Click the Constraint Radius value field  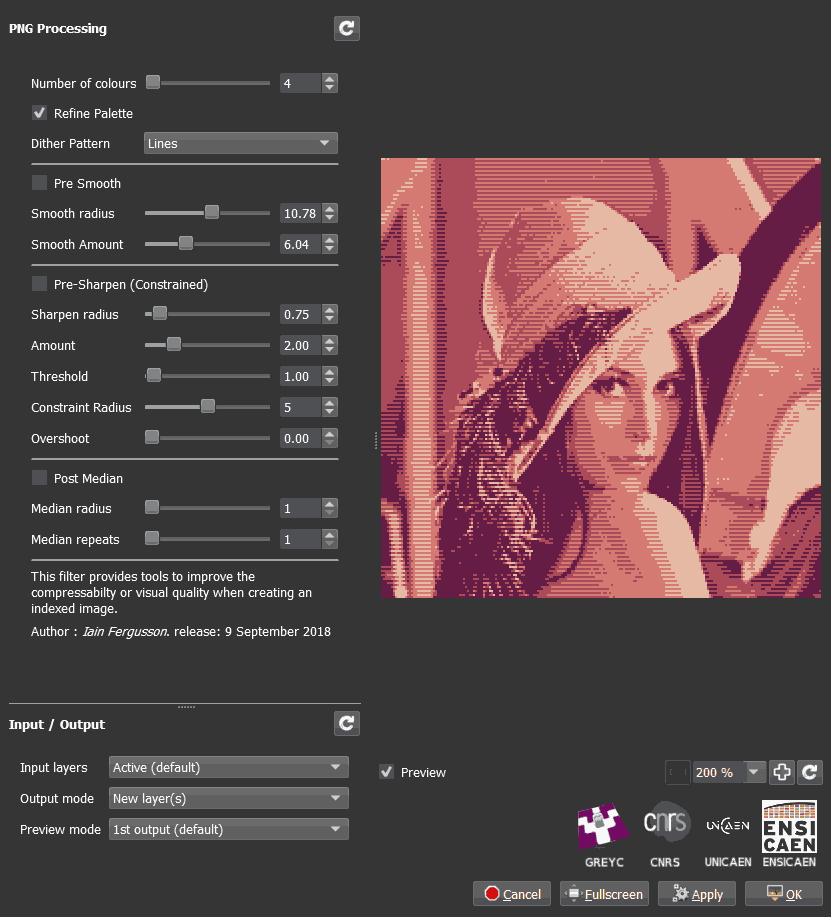click(x=301, y=407)
